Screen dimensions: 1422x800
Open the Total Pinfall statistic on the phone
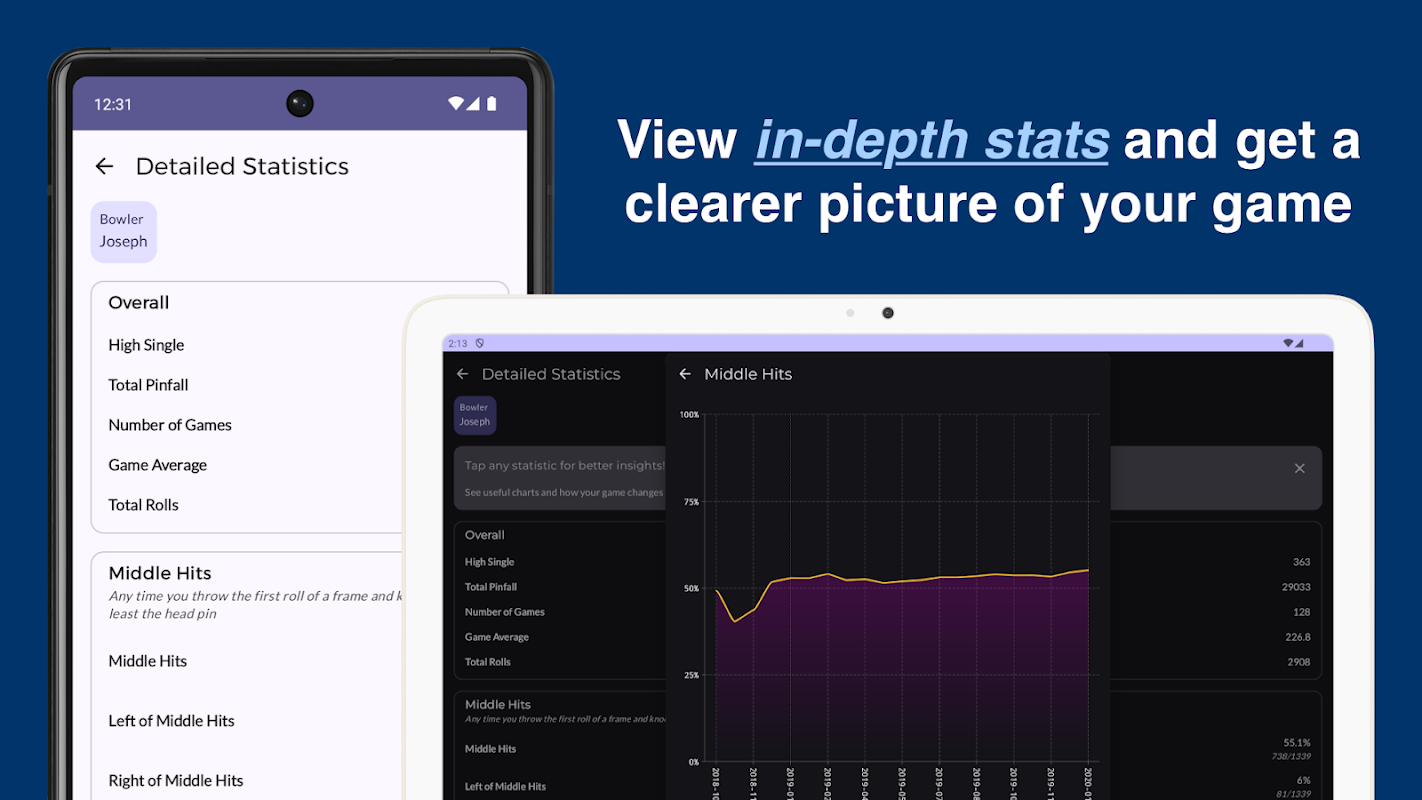tap(148, 385)
